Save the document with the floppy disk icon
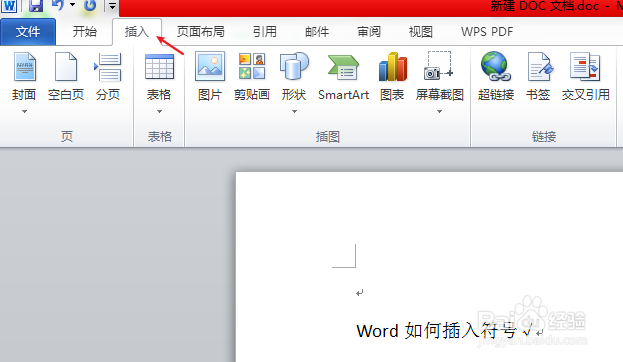 [x=36, y=5]
